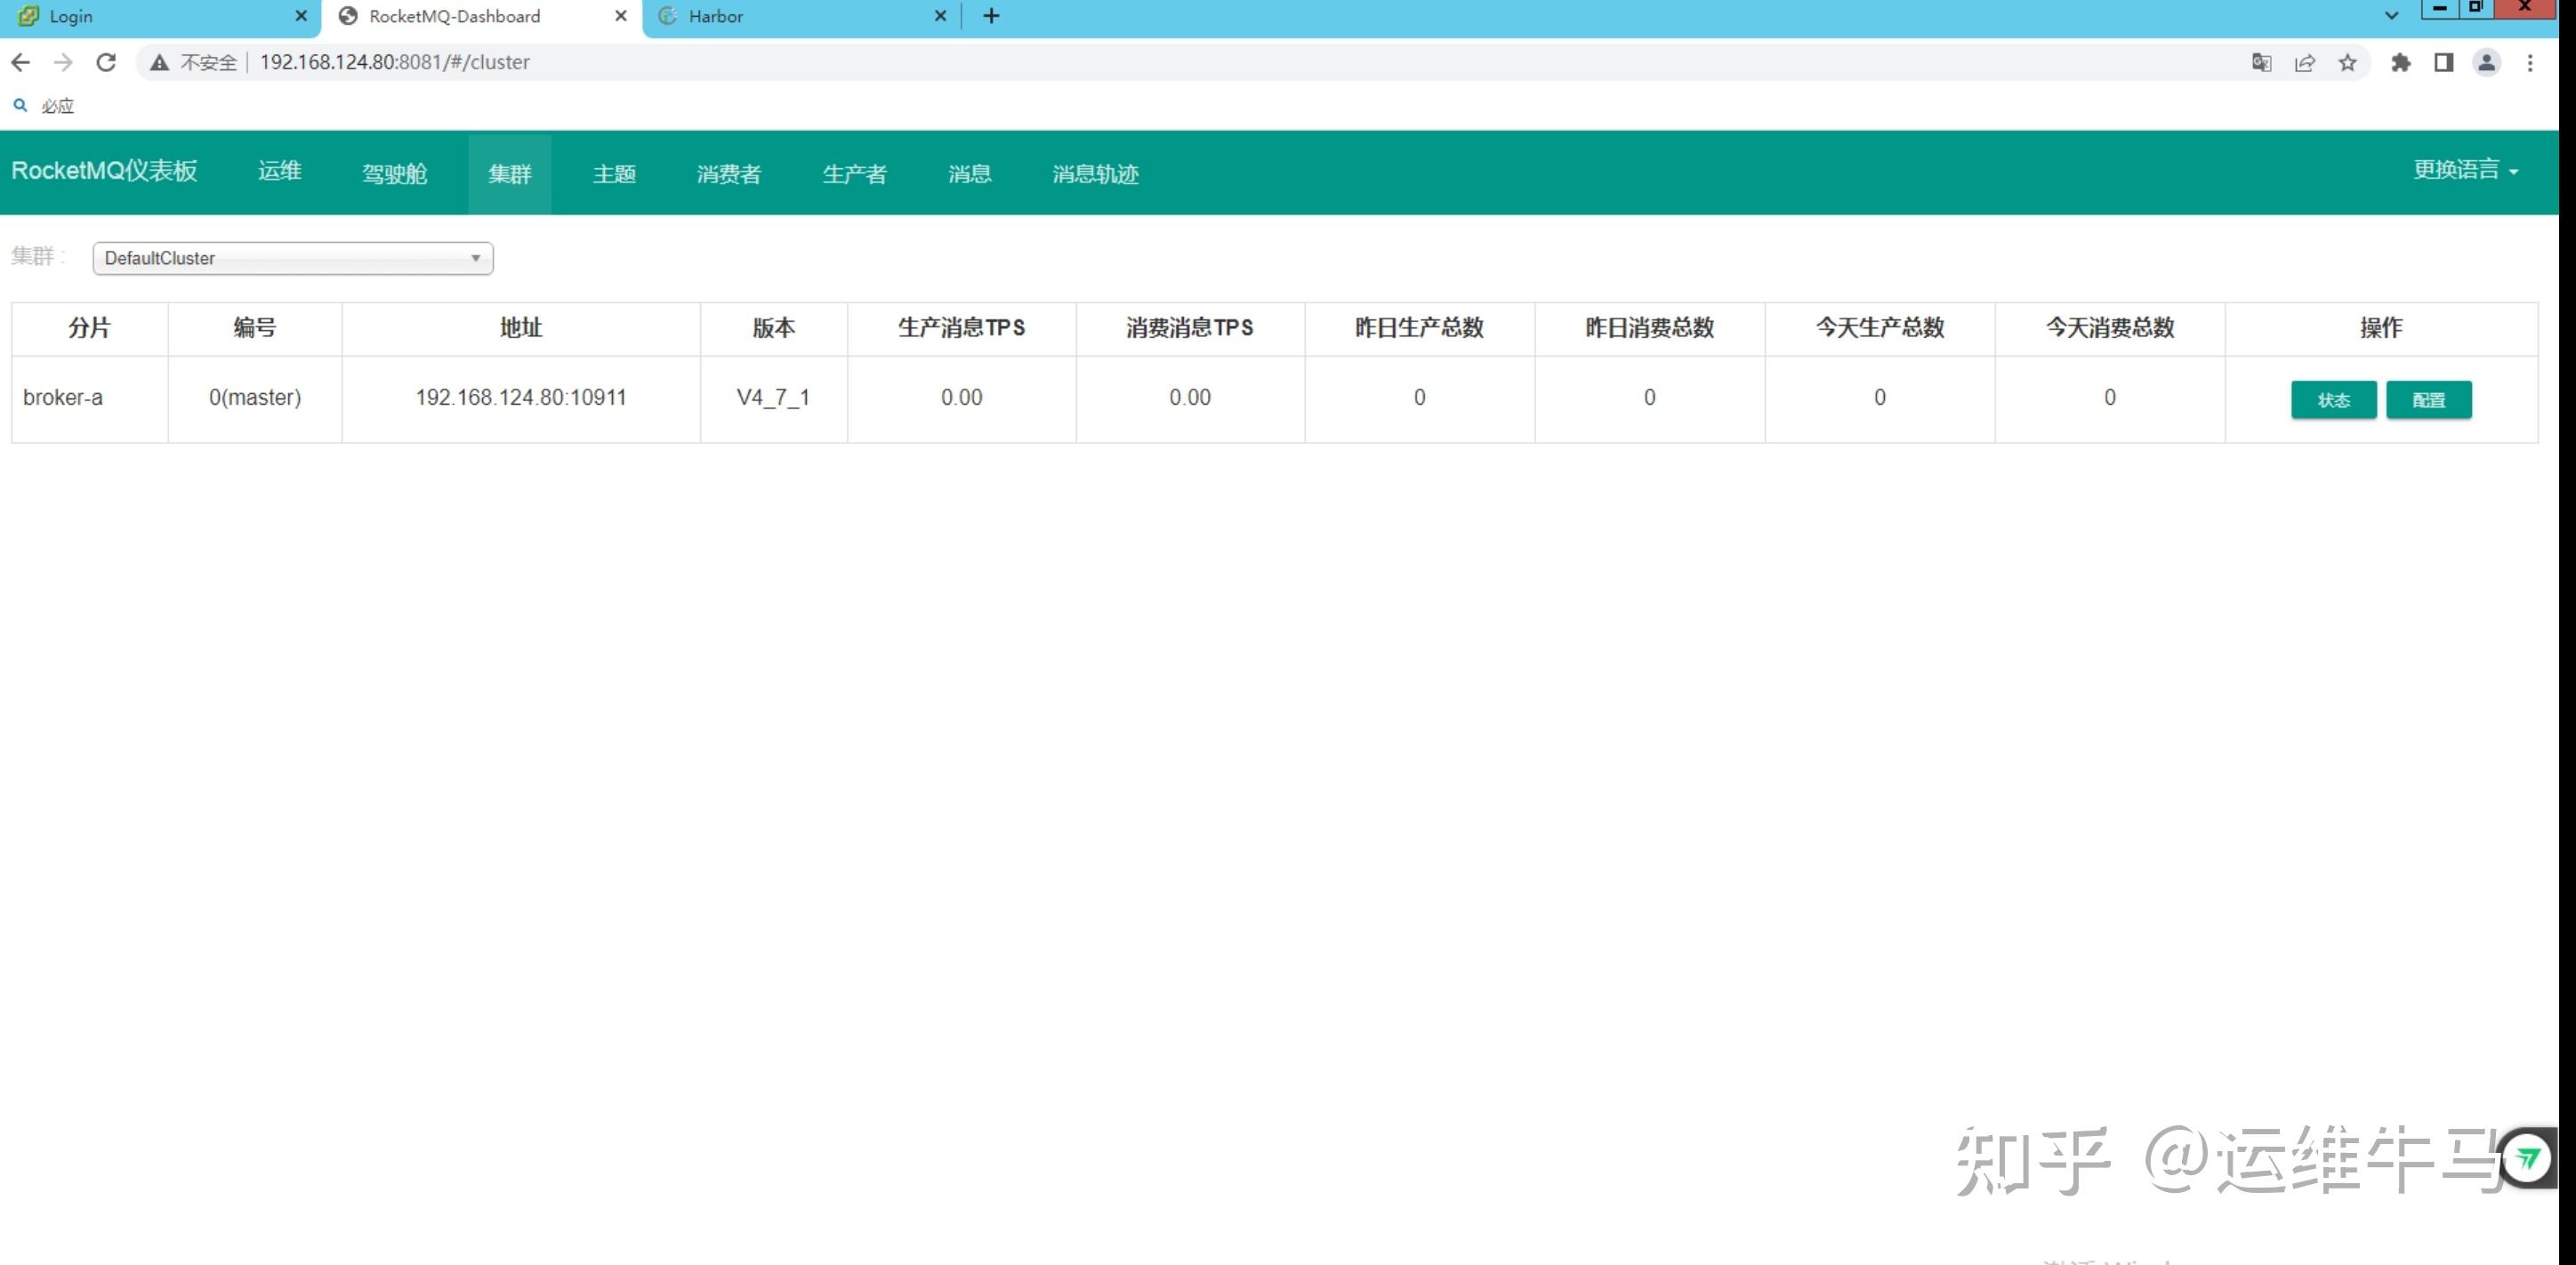Expand the DefaultCluster dropdown
Screen dimensions: 2576x1265
[x=292, y=258]
